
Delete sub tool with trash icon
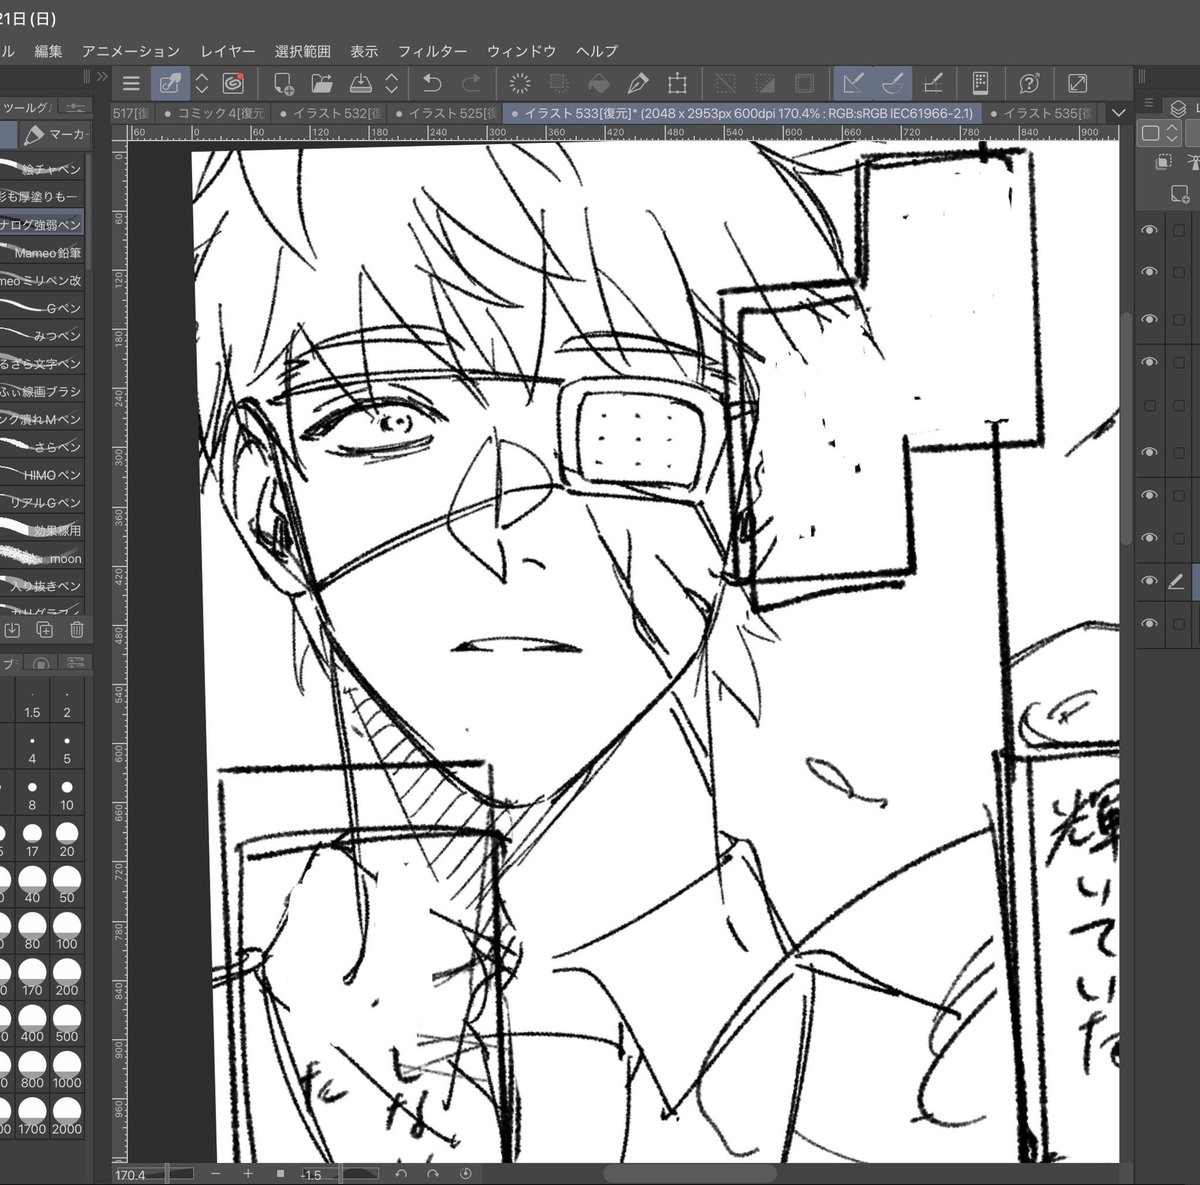coord(76,629)
